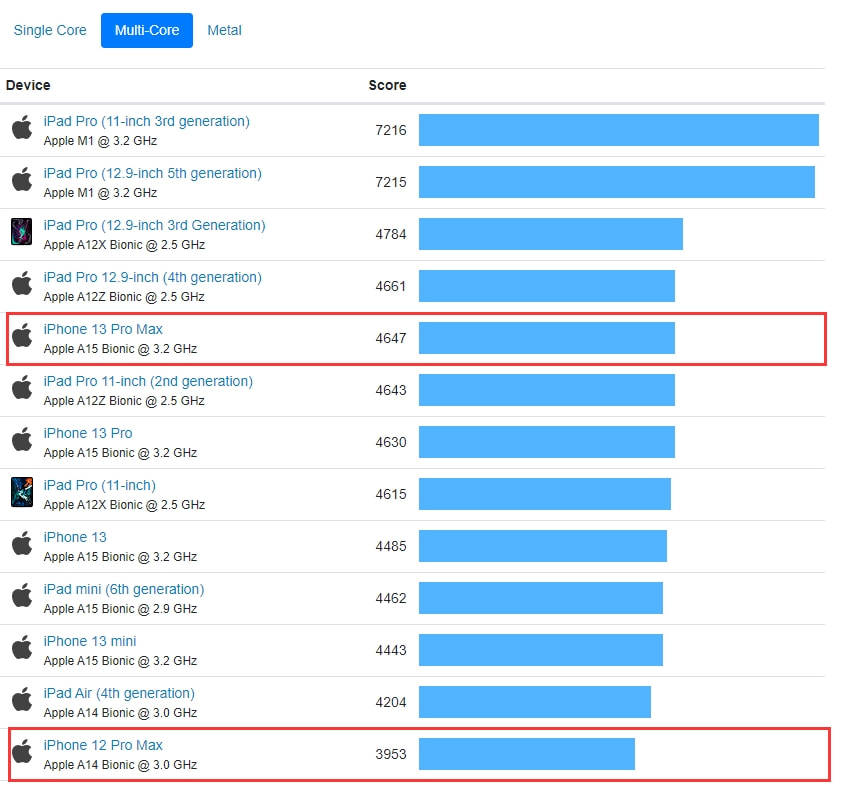This screenshot has width=847, height=788.
Task: Click the score value 4661
Action: pyautogui.click(x=391, y=286)
